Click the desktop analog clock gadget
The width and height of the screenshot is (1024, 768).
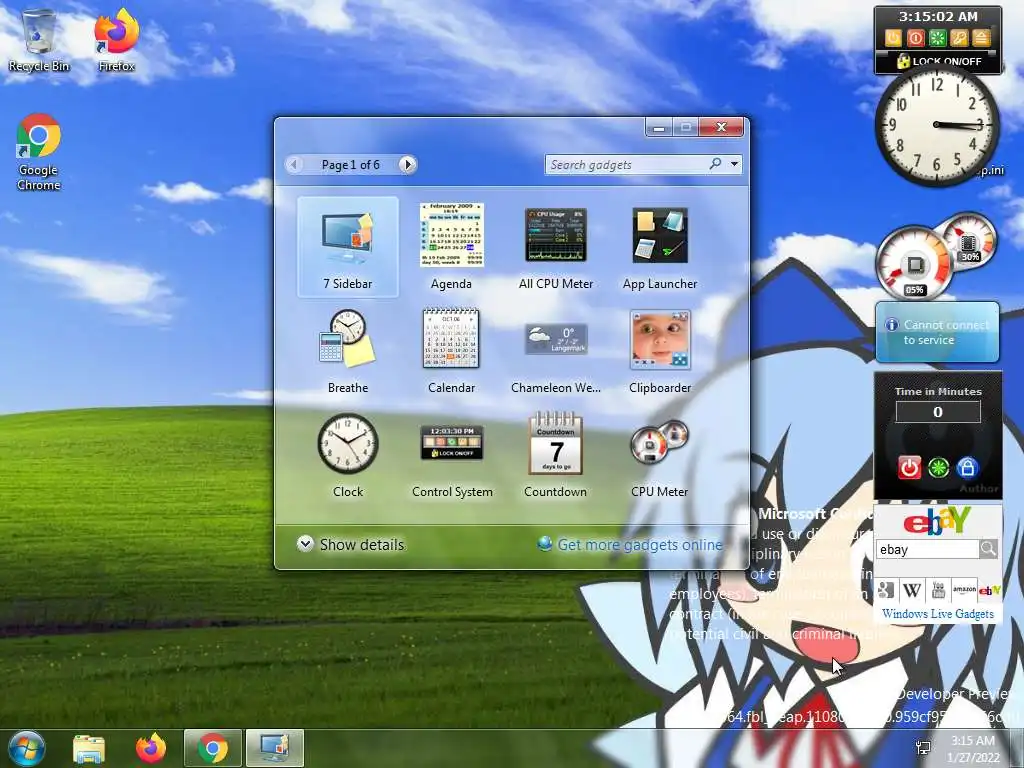point(937,125)
